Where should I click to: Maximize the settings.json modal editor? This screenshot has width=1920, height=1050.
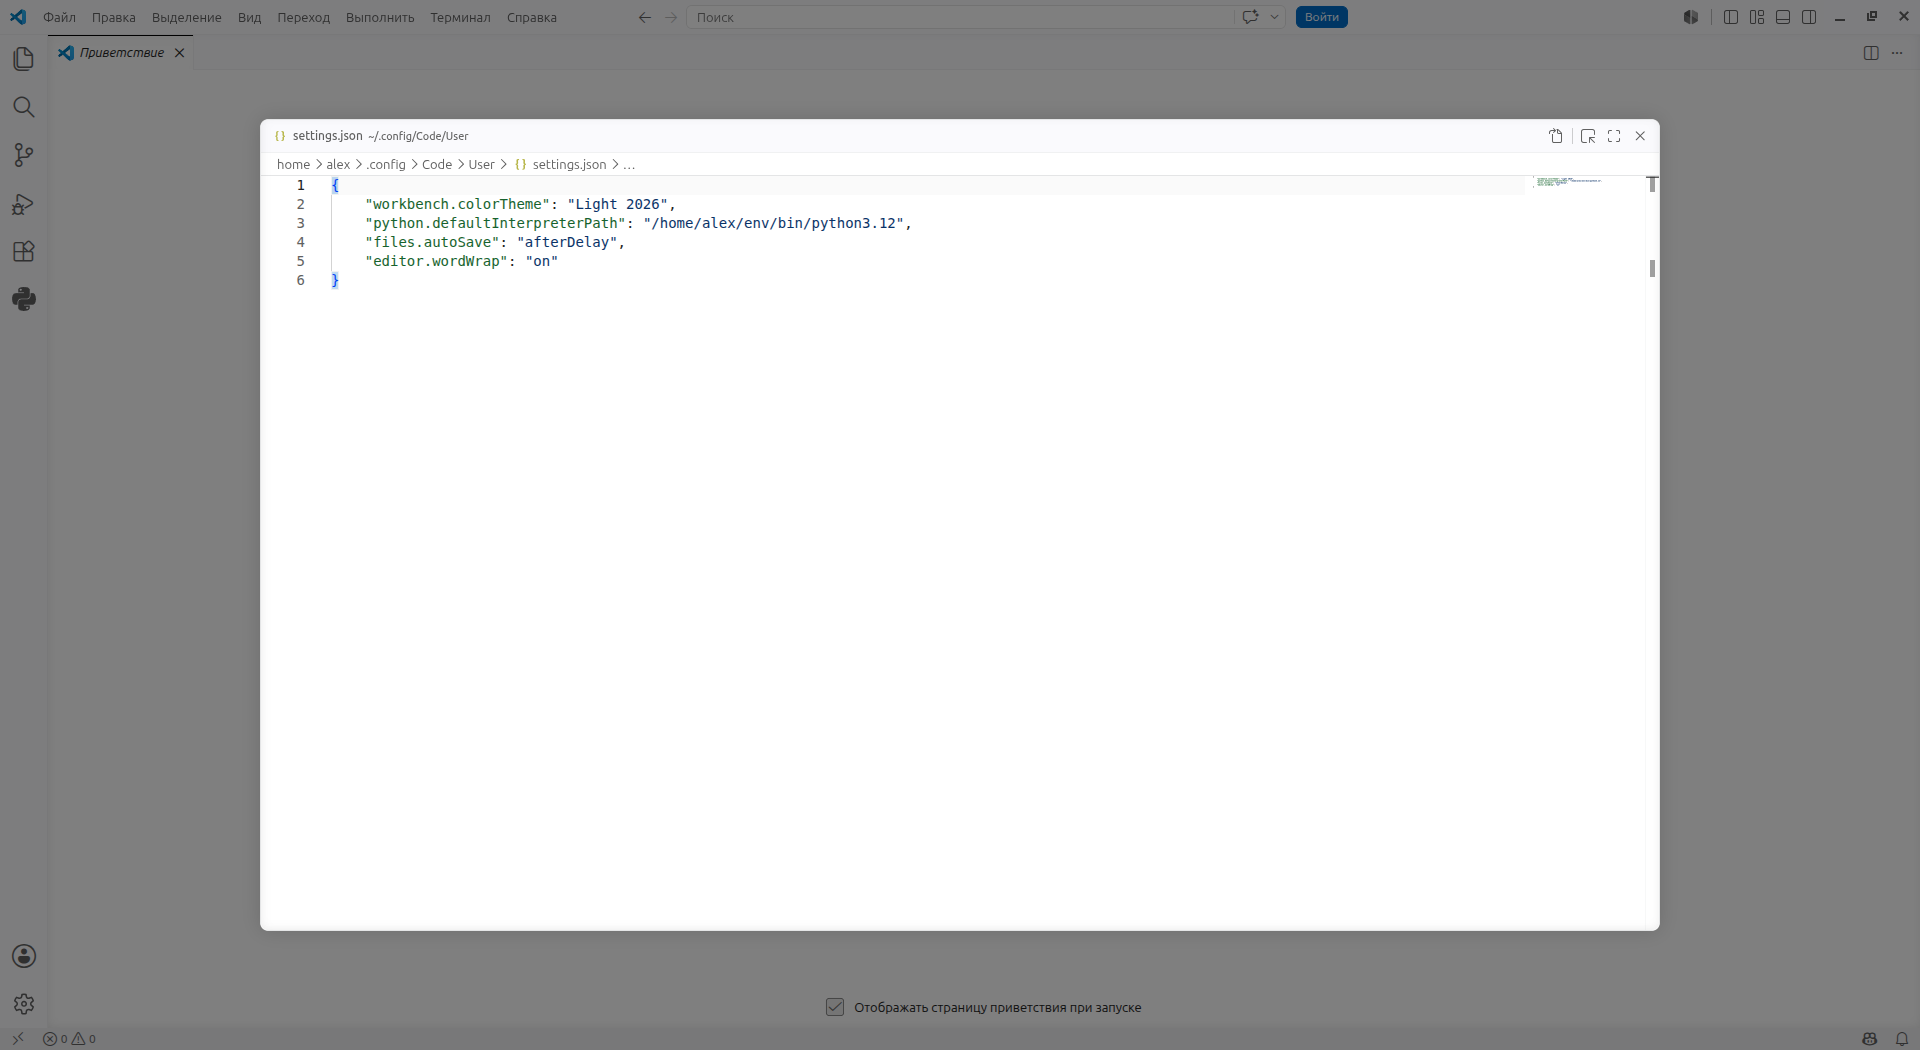pyautogui.click(x=1614, y=136)
